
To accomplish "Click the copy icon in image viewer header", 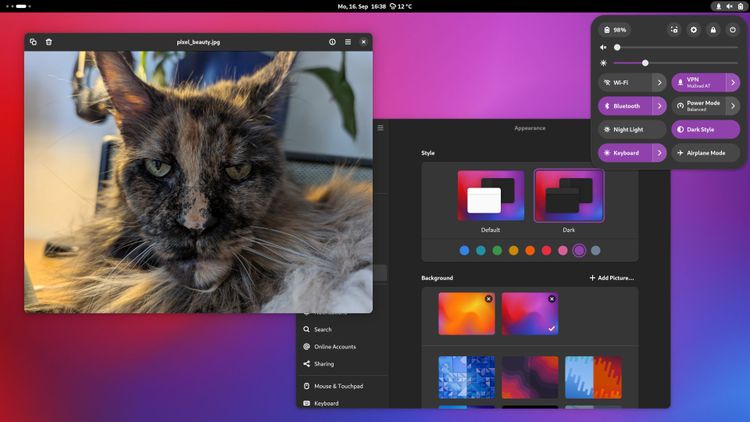I will (33, 42).
